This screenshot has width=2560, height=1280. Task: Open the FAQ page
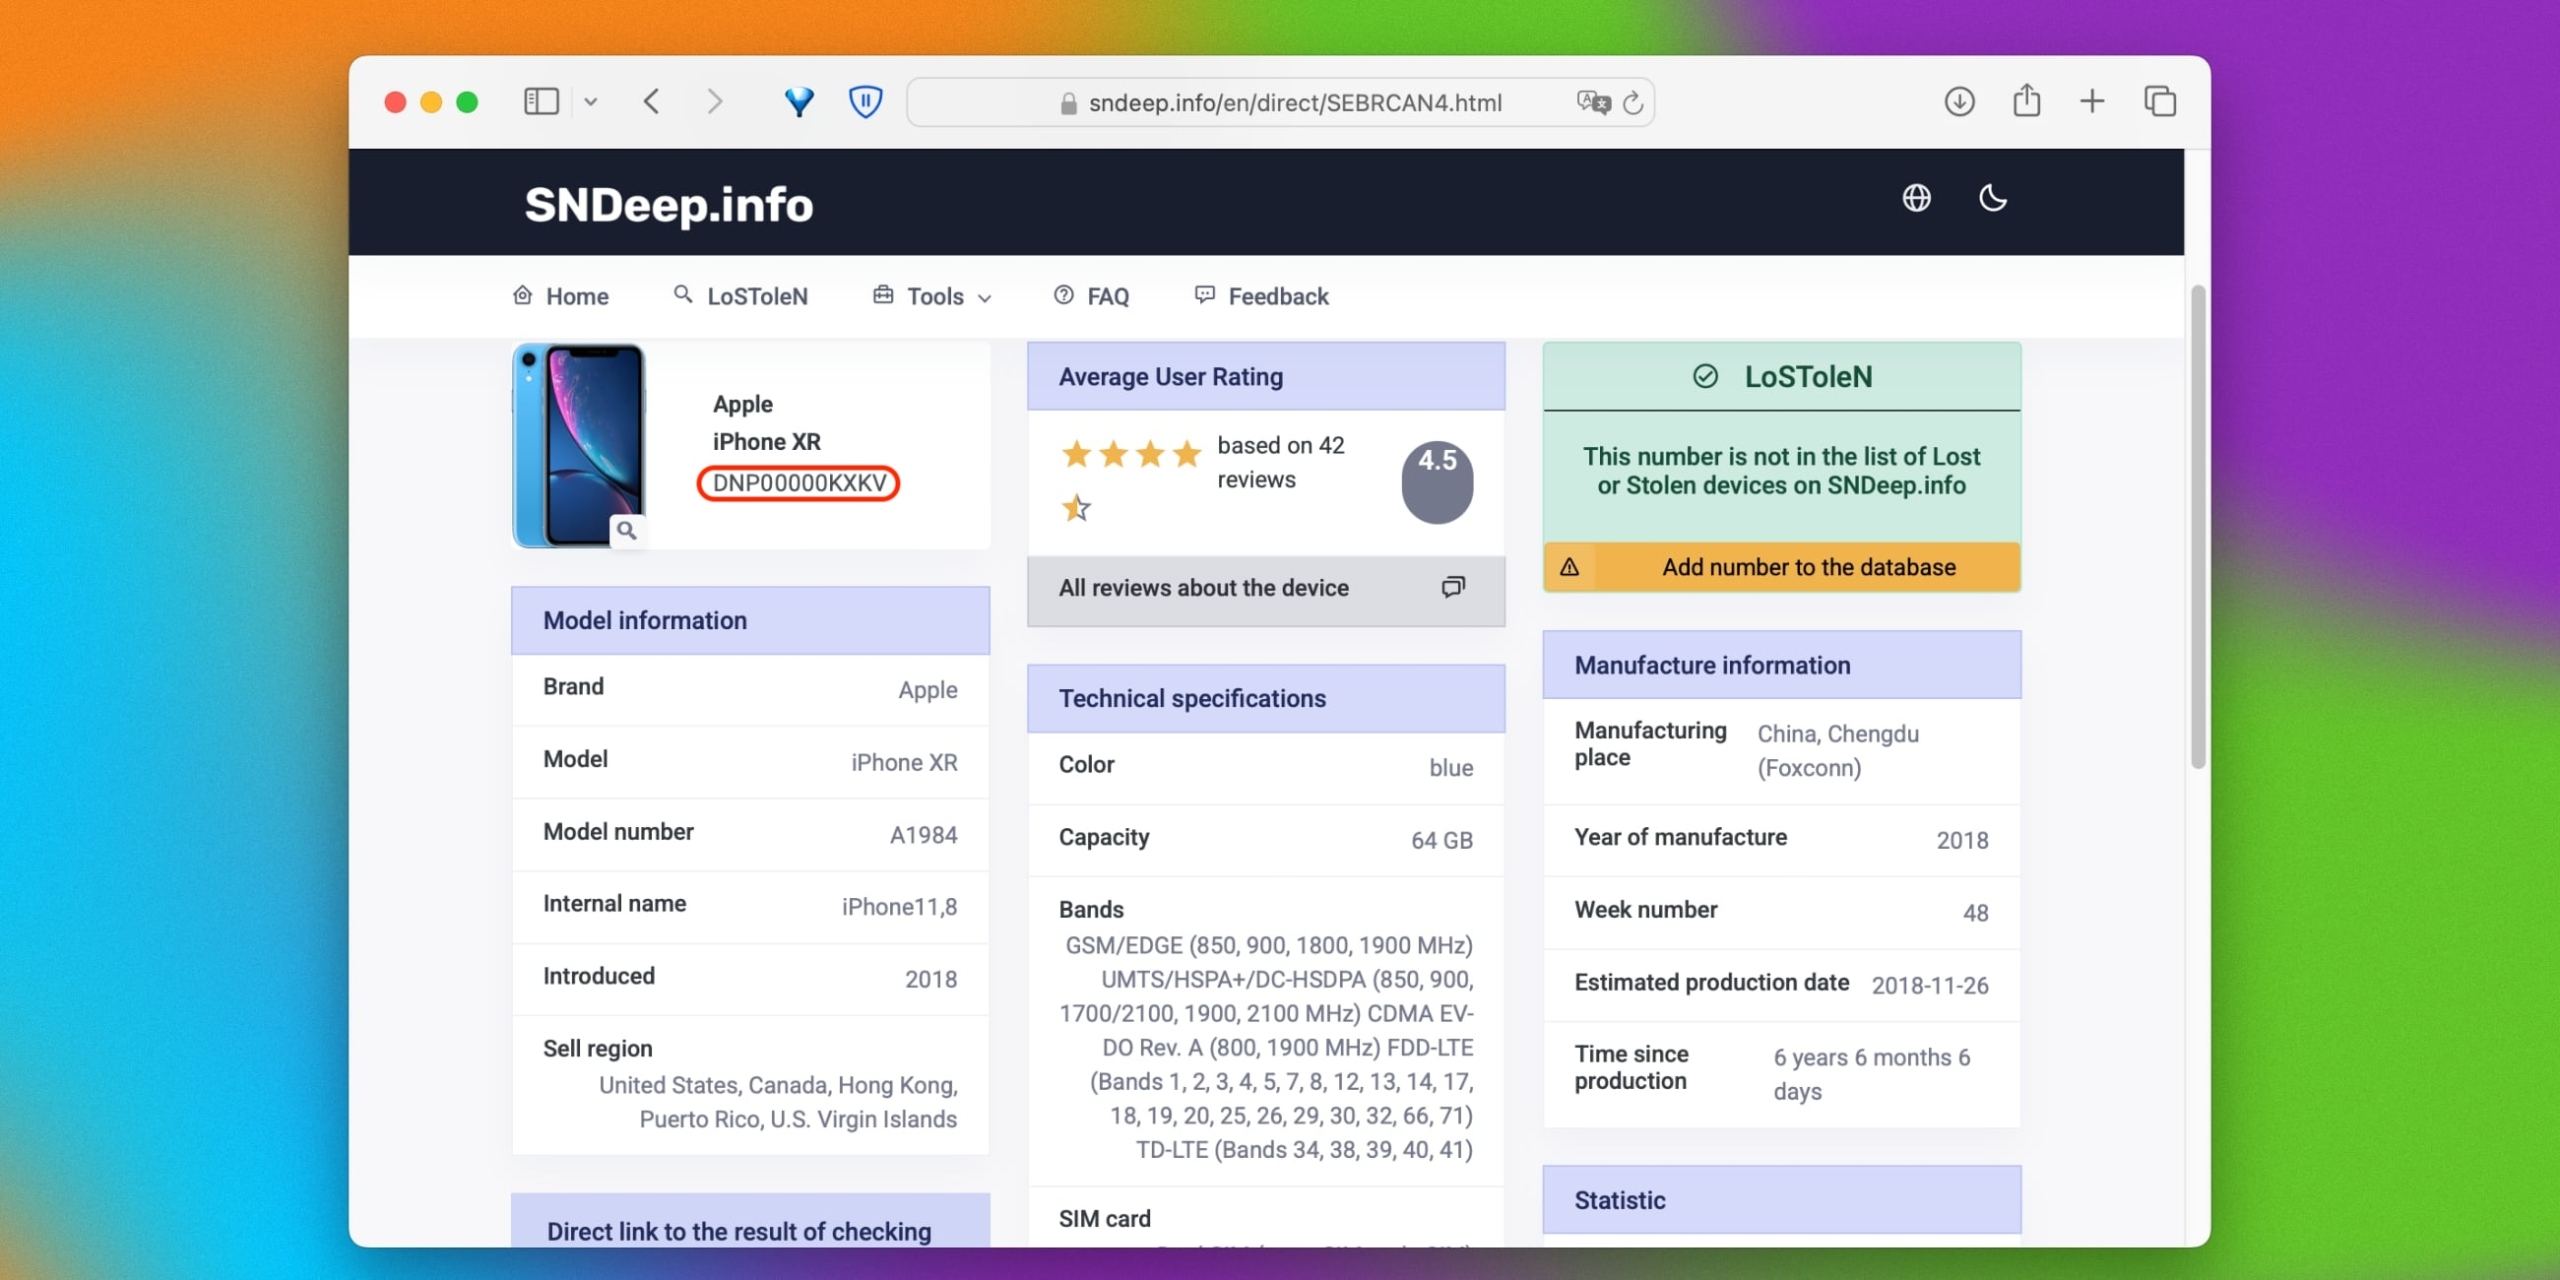(1091, 296)
